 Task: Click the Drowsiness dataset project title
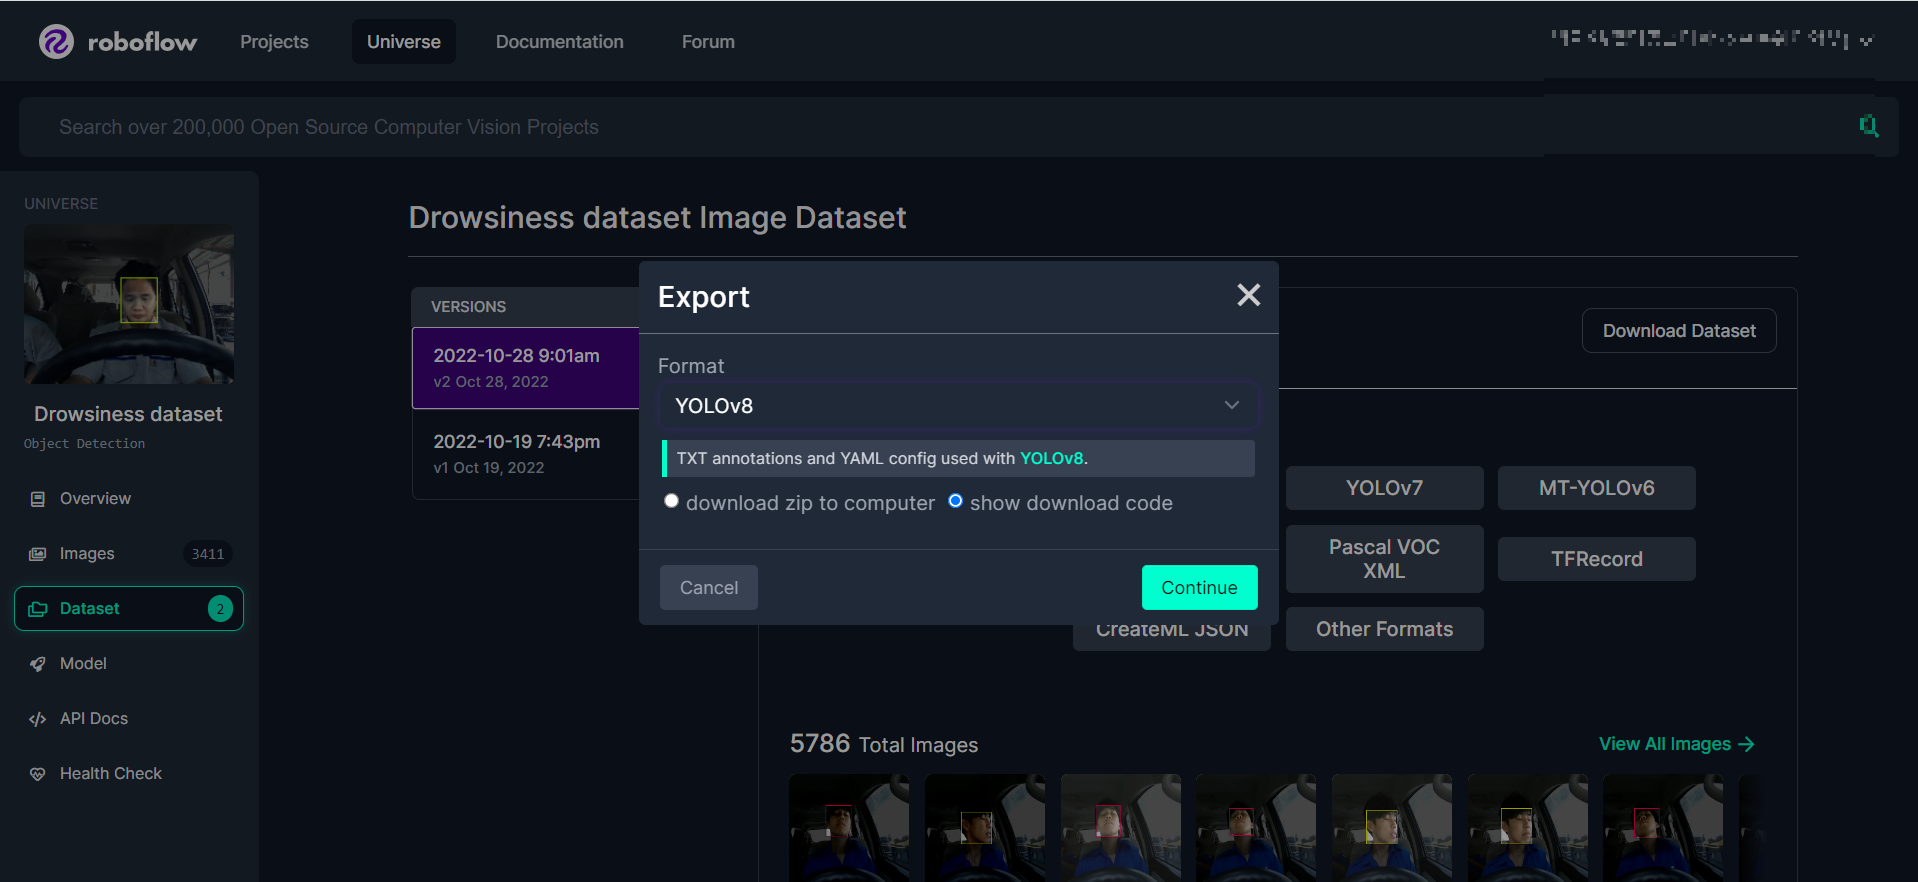[x=128, y=414]
